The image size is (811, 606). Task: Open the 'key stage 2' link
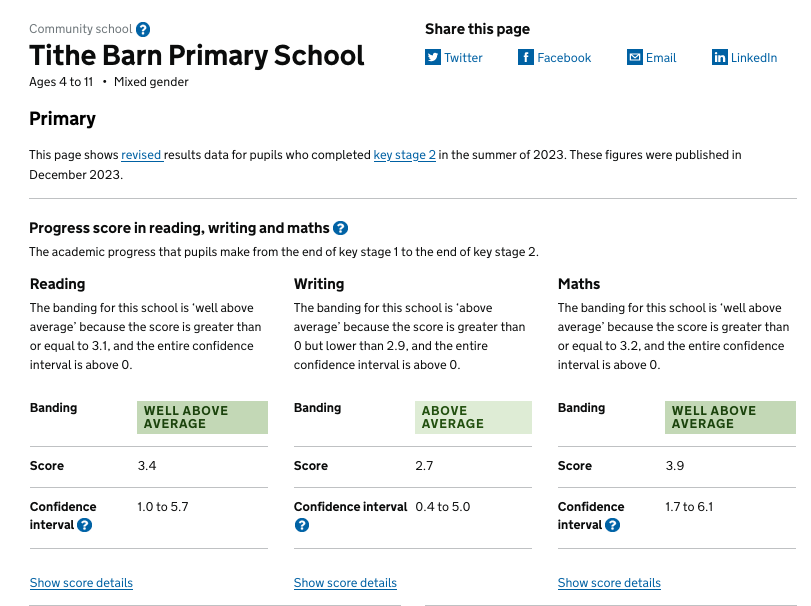pos(404,155)
